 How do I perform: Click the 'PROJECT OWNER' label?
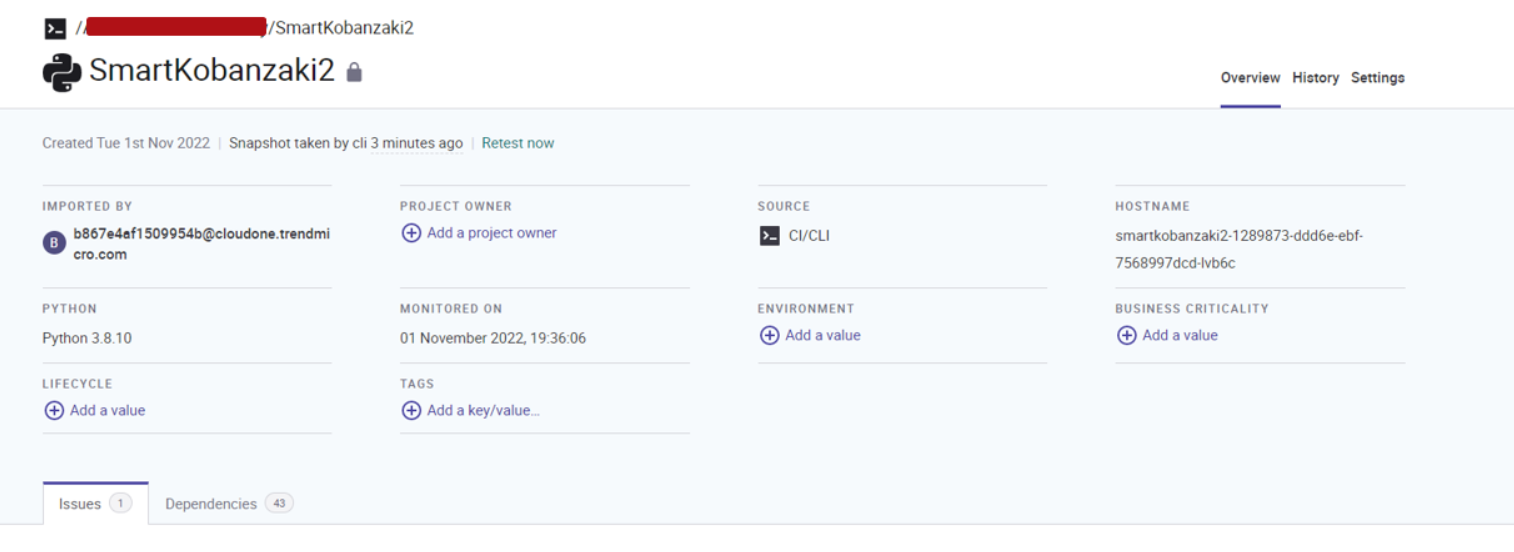[456, 207]
